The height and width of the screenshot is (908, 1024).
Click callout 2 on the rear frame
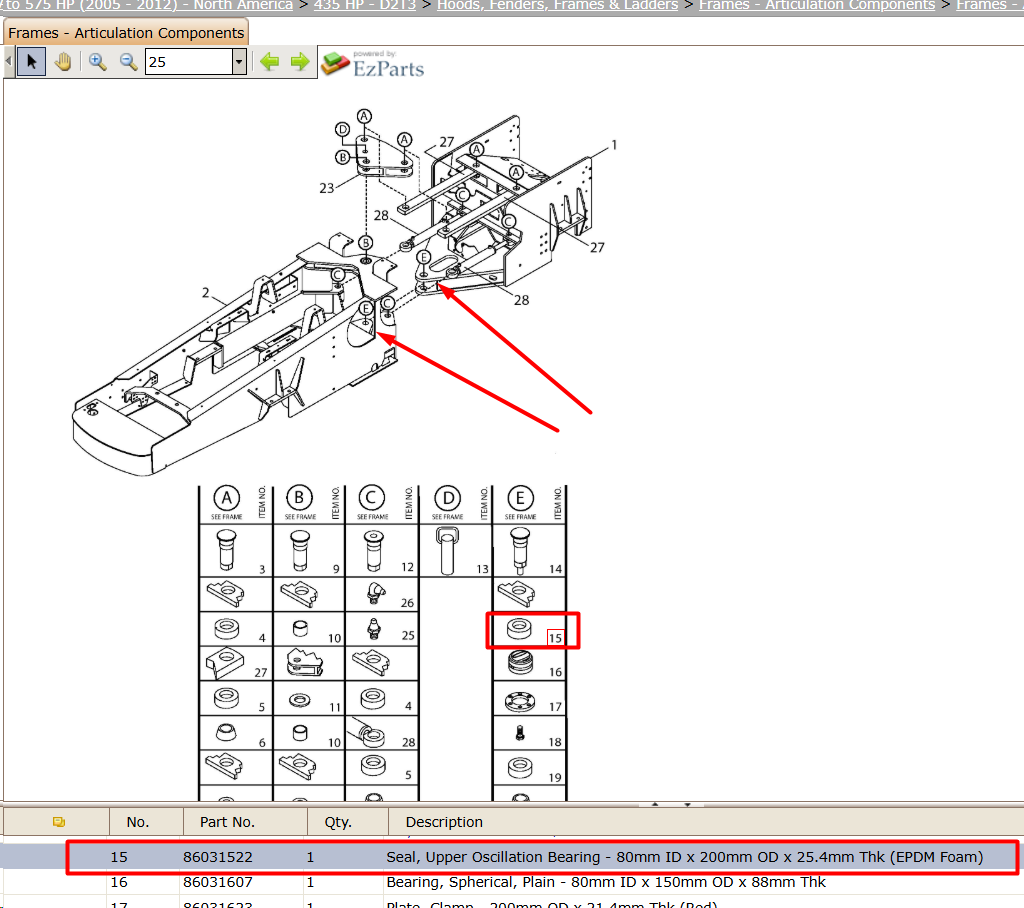pos(206,293)
